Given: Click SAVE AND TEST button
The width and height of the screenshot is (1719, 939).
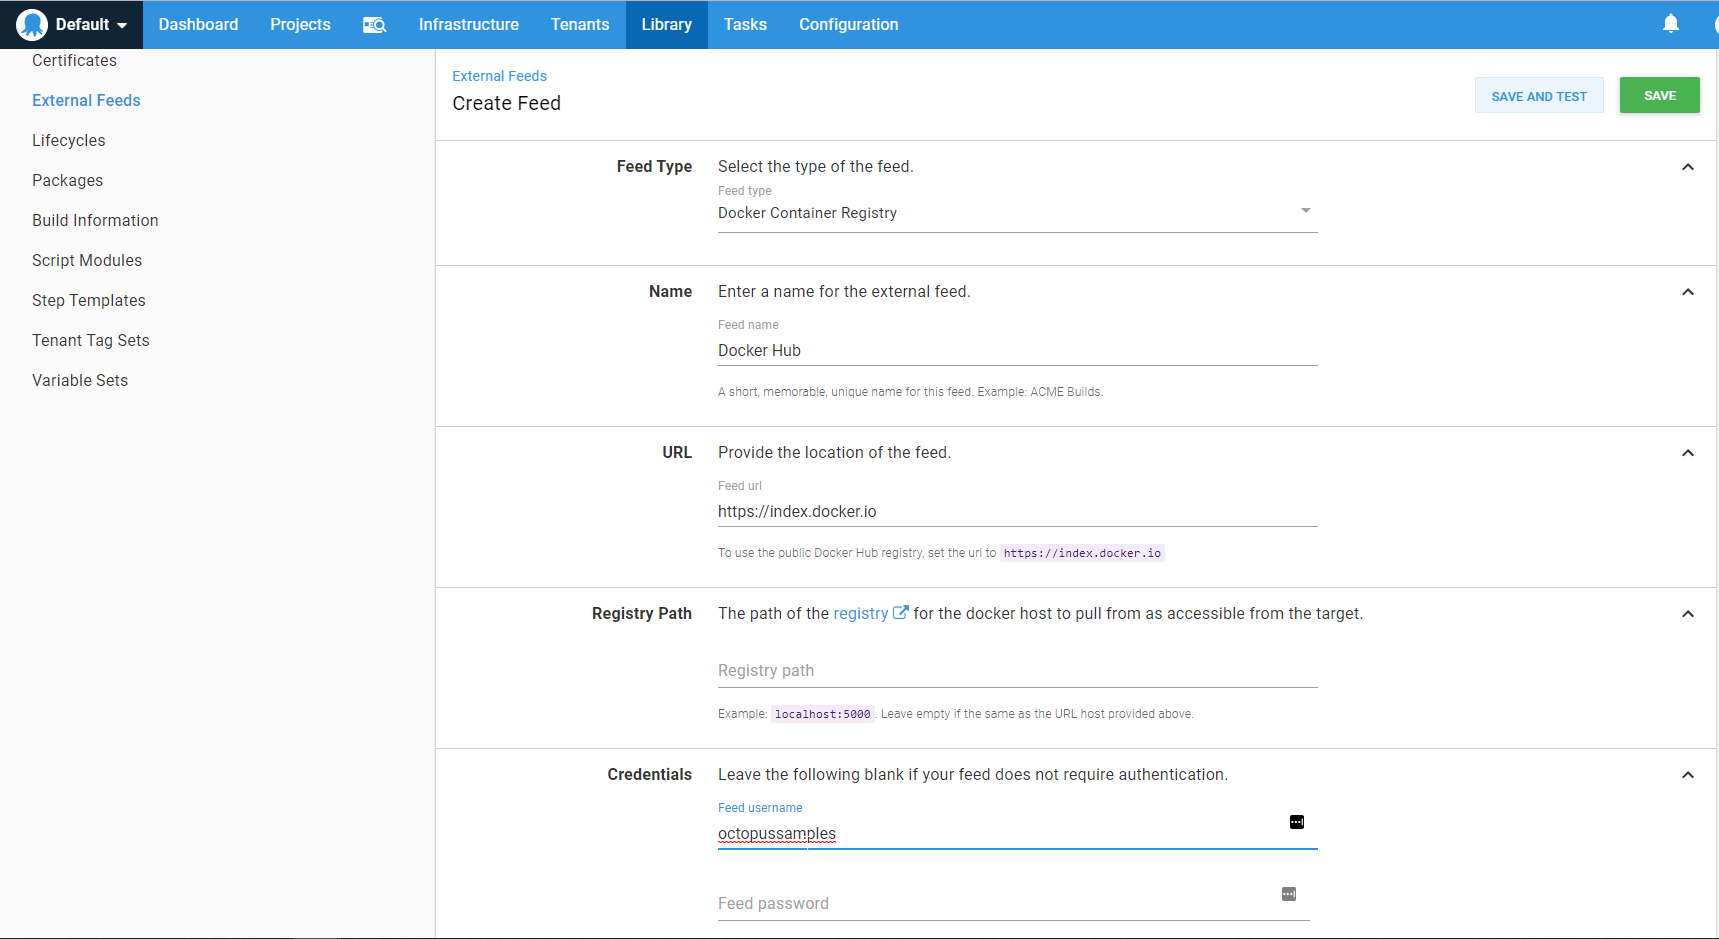Looking at the screenshot, I should pyautogui.click(x=1538, y=96).
